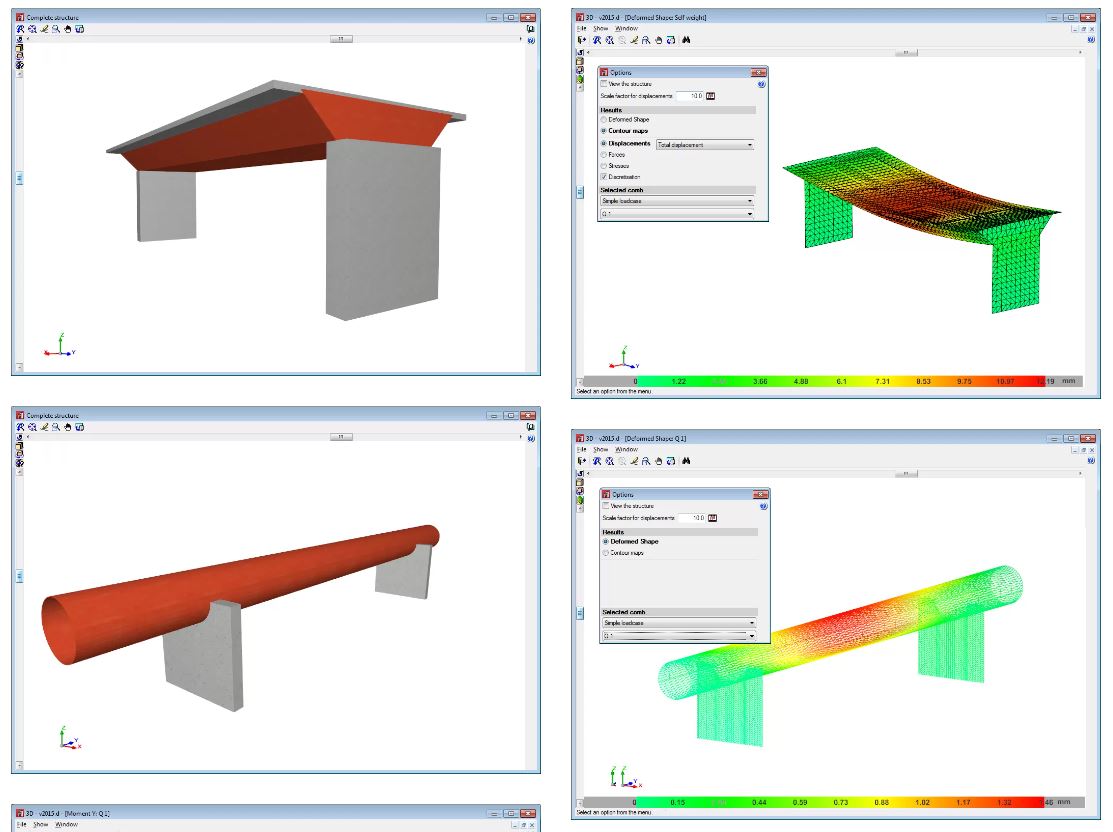The image size is (1113, 832).
Task: Select Contour maps radio in Q 1 Options
Action: [606, 553]
